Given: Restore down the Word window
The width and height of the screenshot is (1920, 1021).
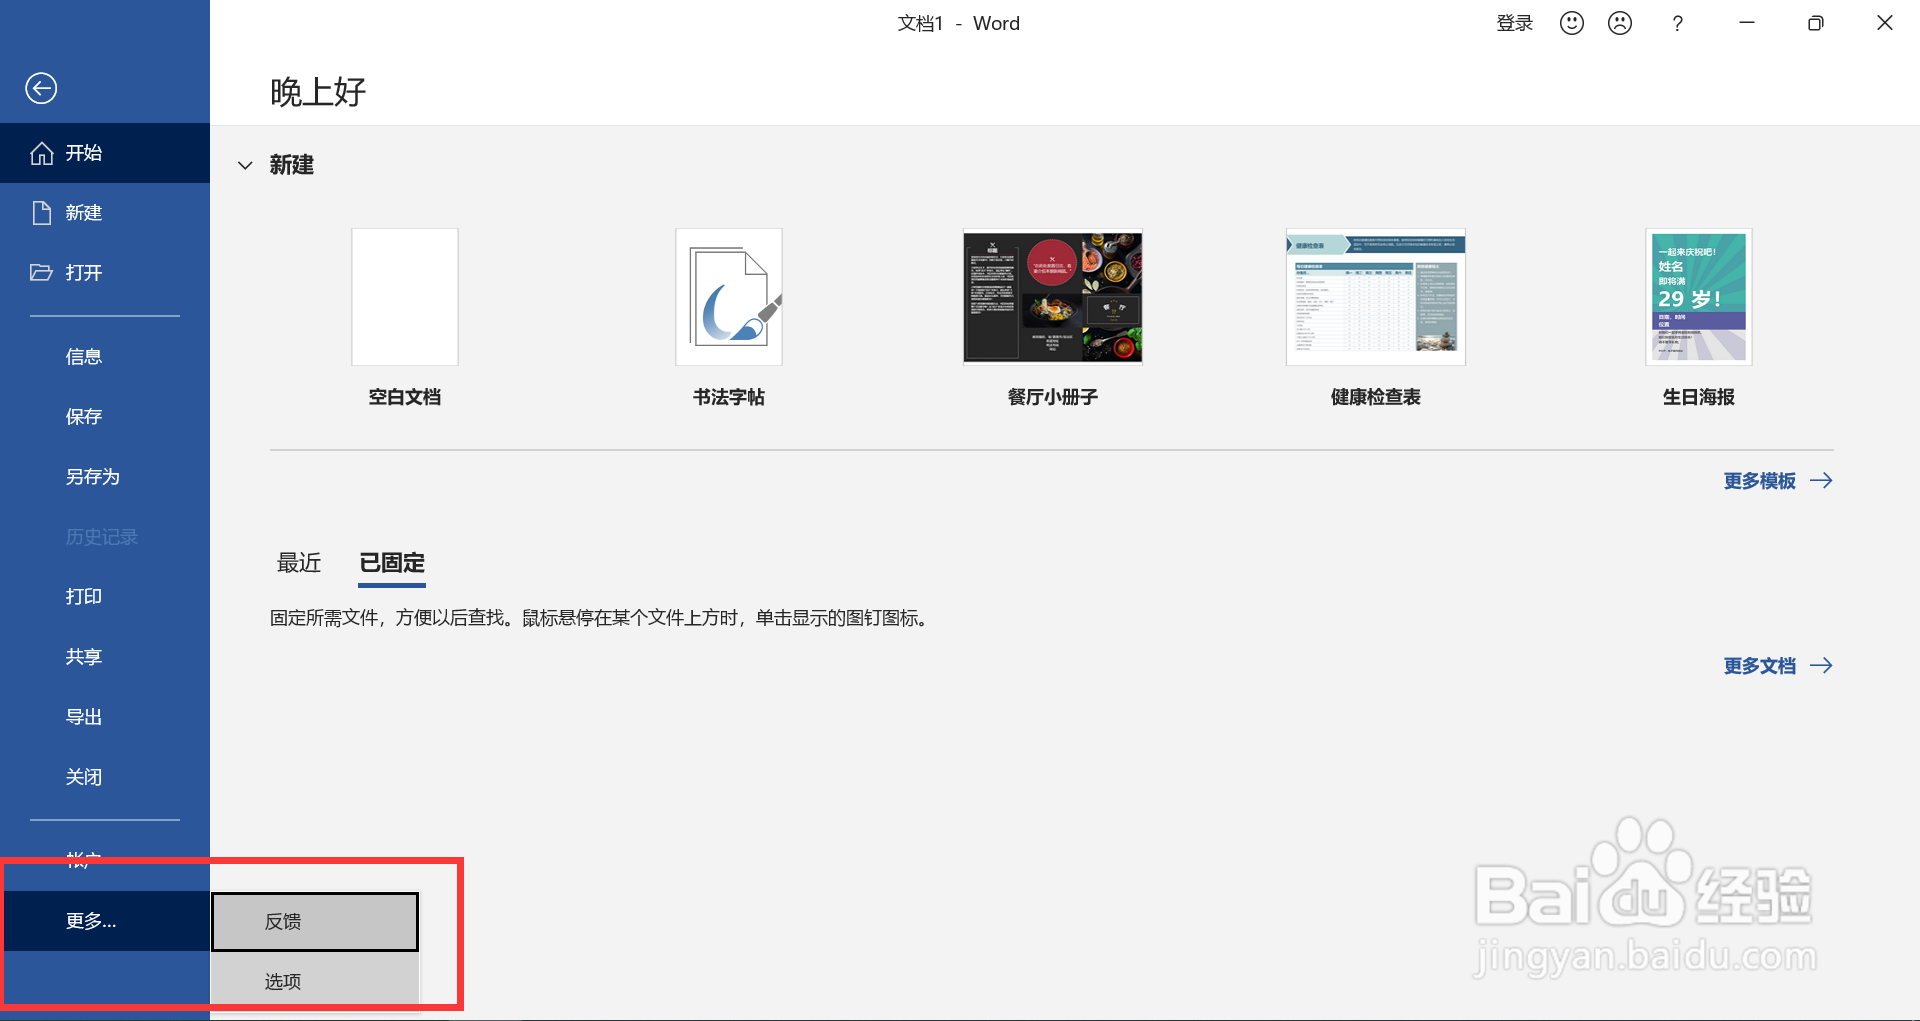Looking at the screenshot, I should pyautogui.click(x=1816, y=23).
